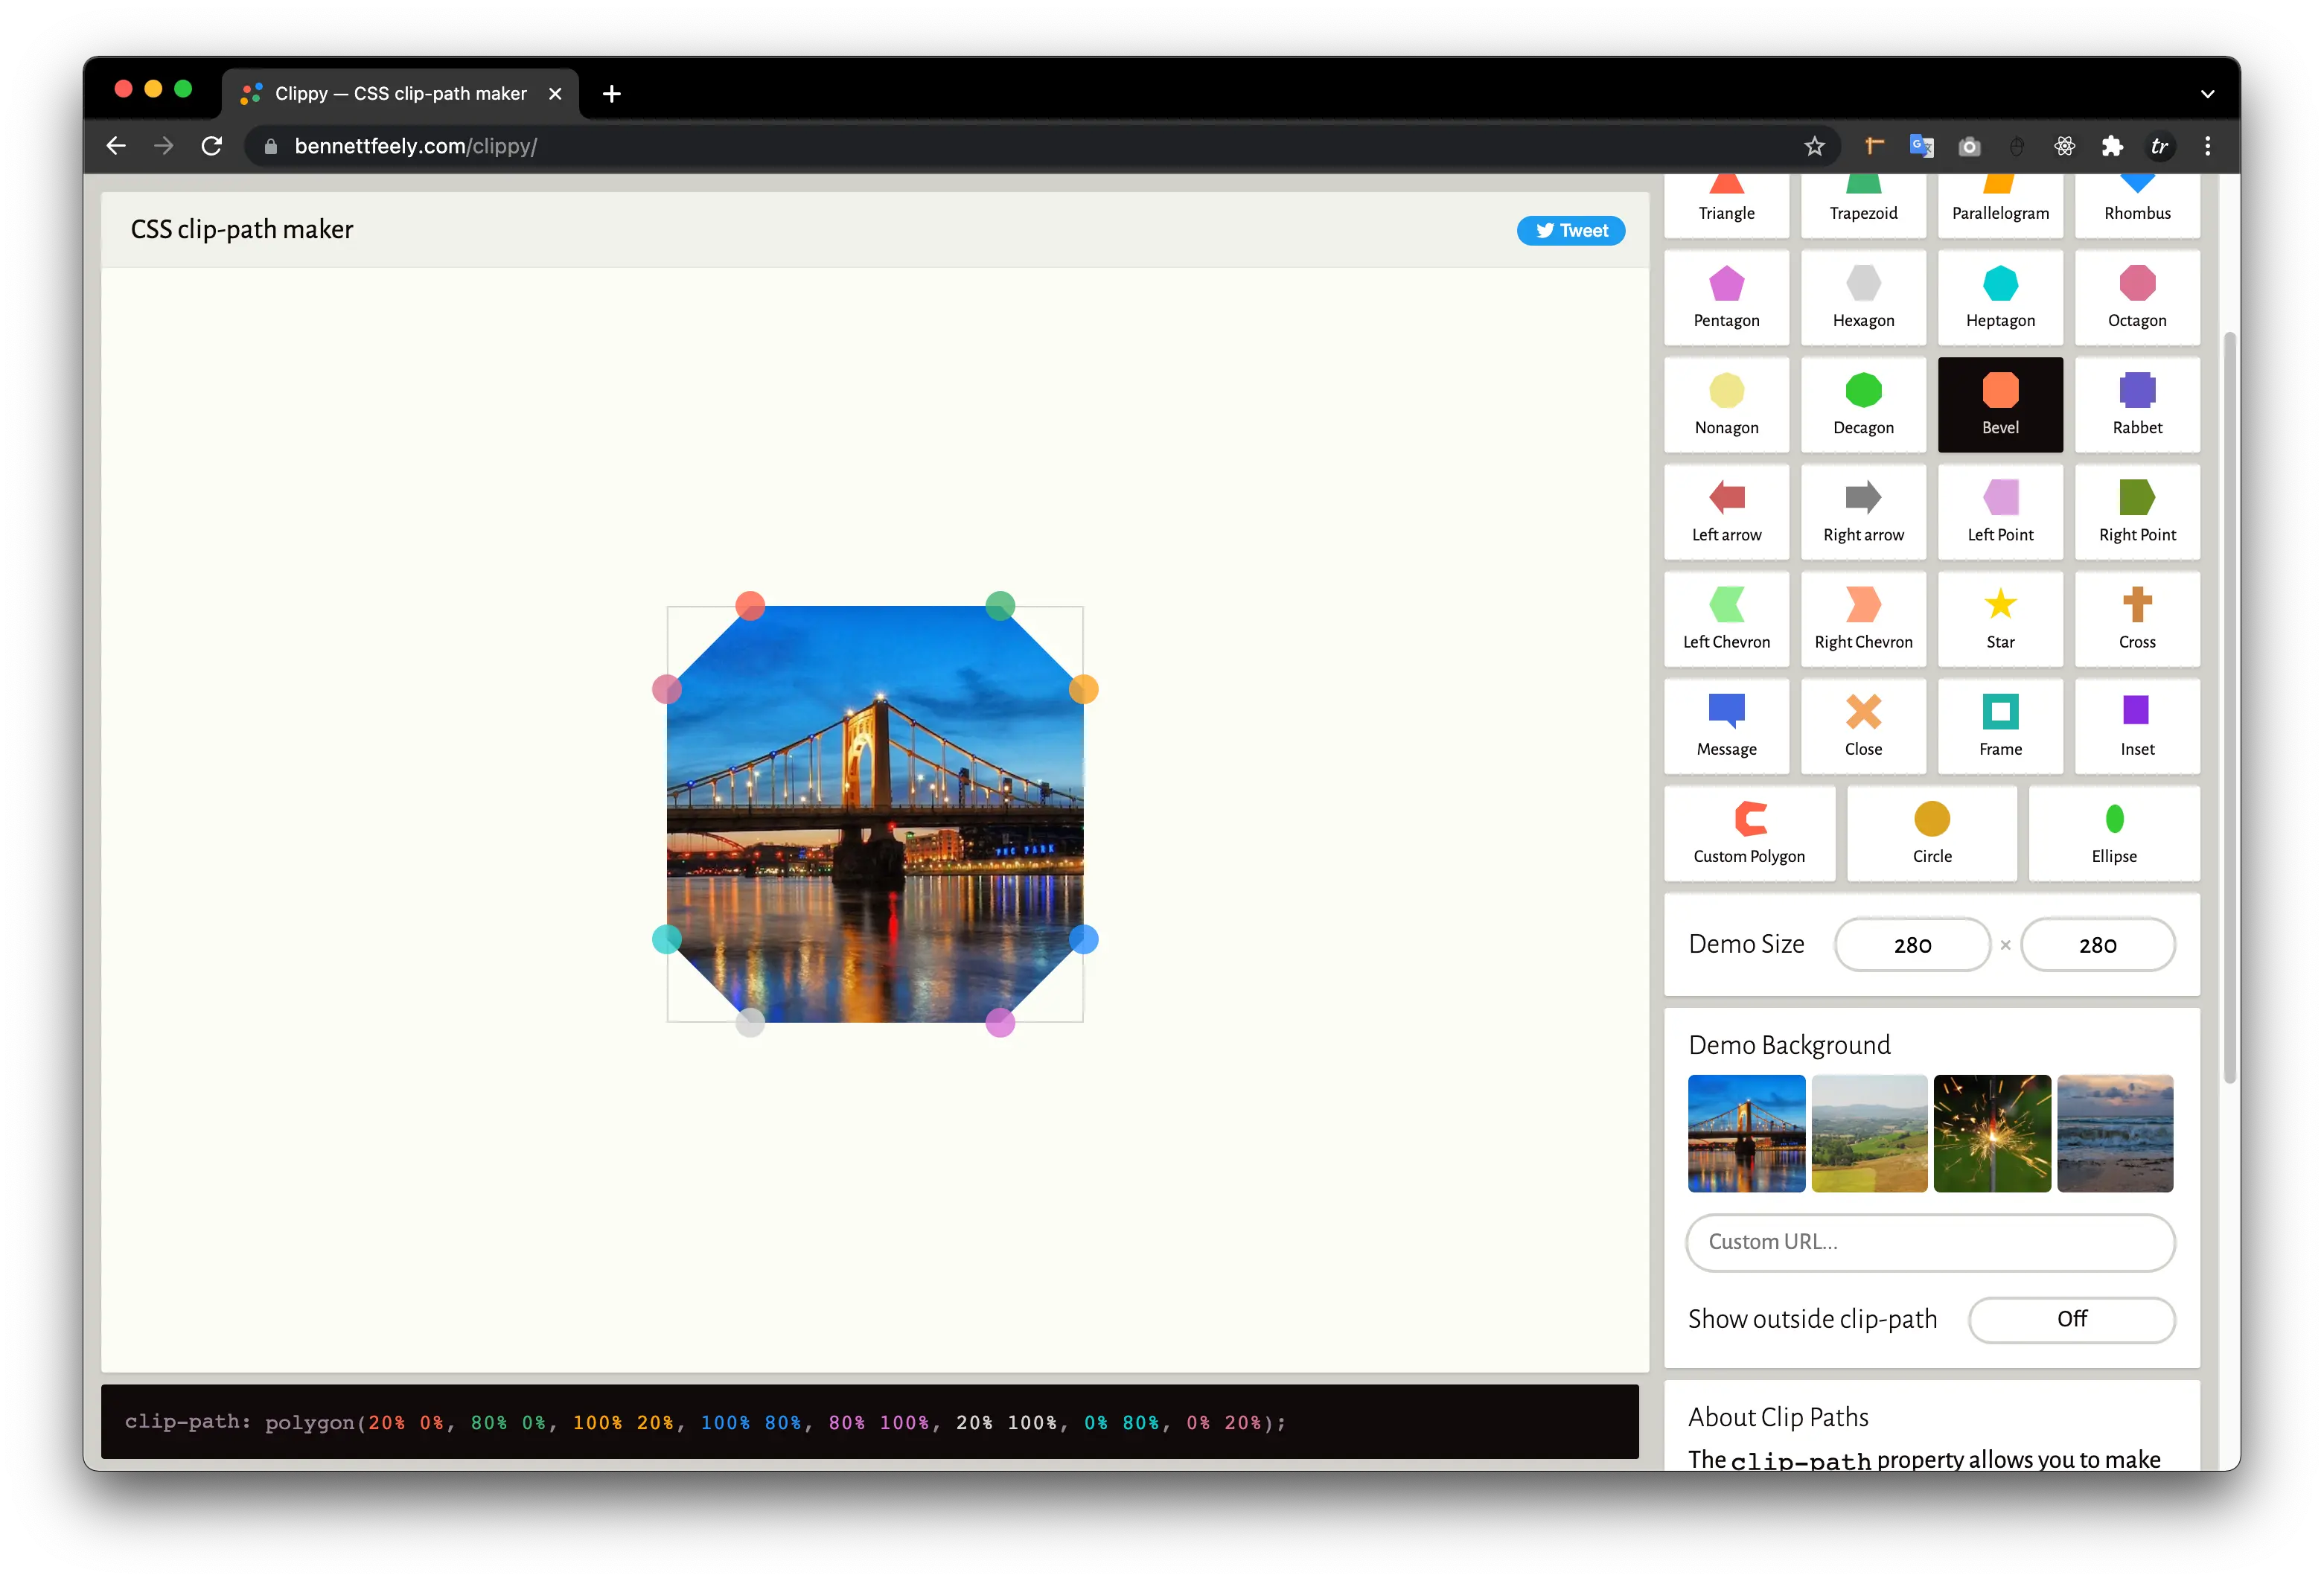Select the Frame shape preset
The height and width of the screenshot is (1581, 2324).
(2000, 725)
